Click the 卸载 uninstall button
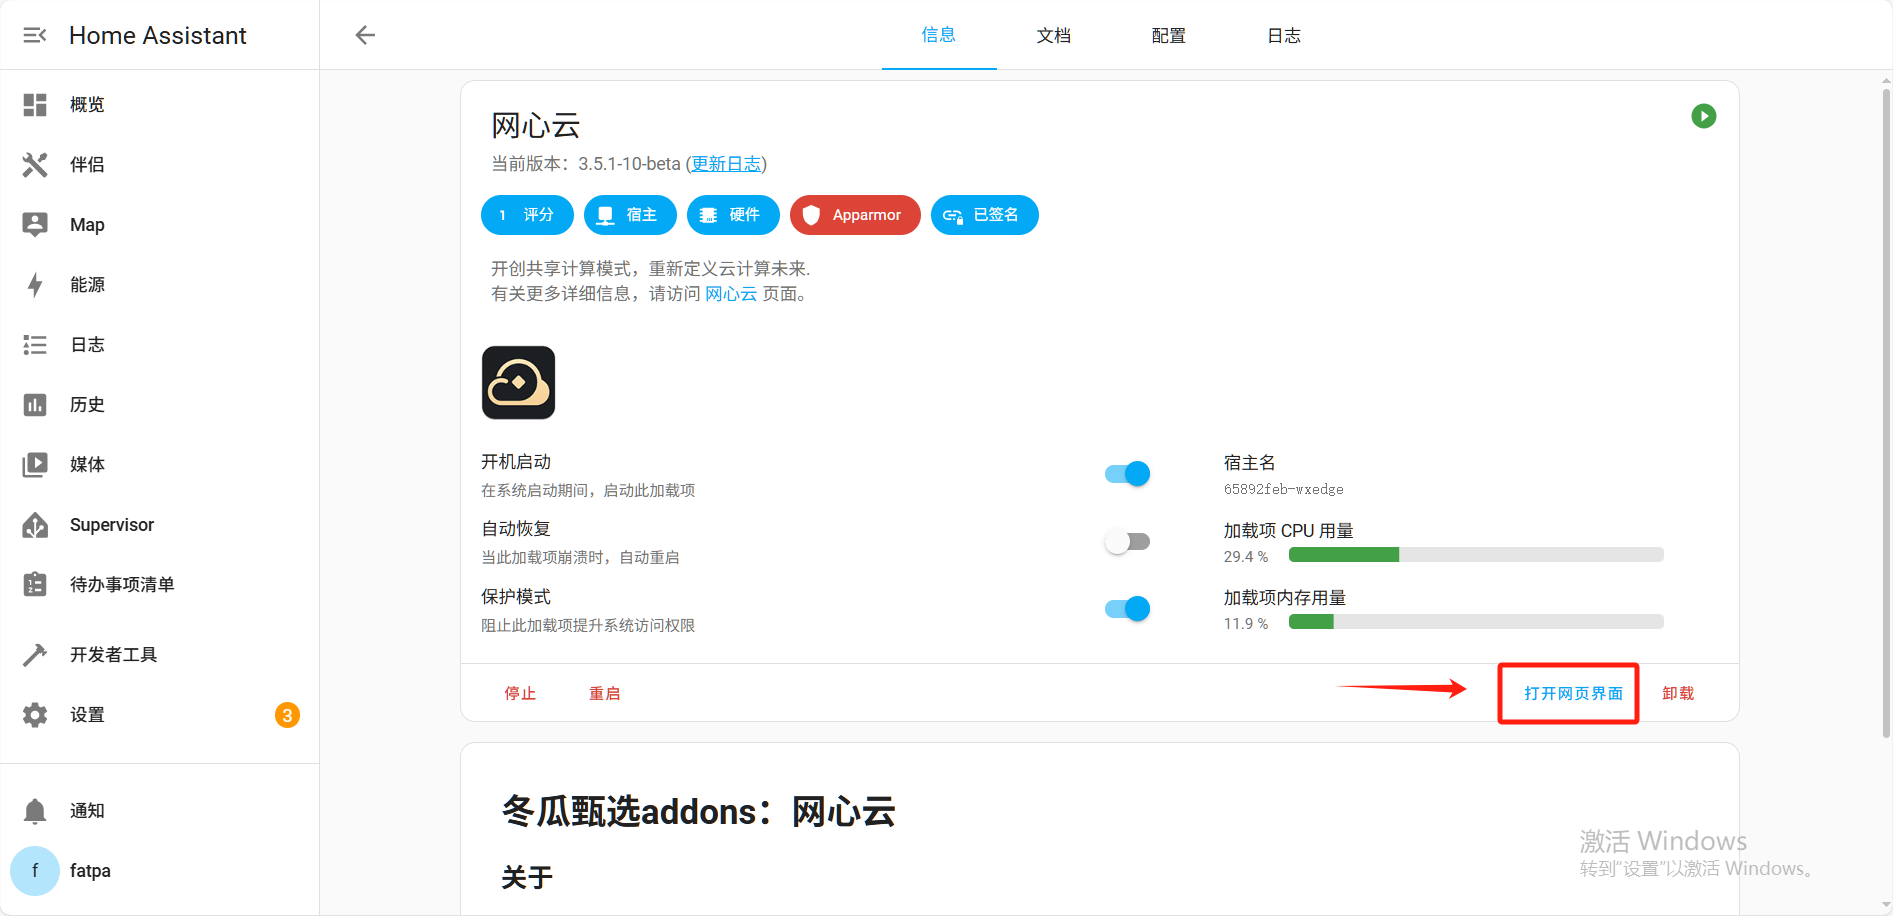 (1678, 693)
